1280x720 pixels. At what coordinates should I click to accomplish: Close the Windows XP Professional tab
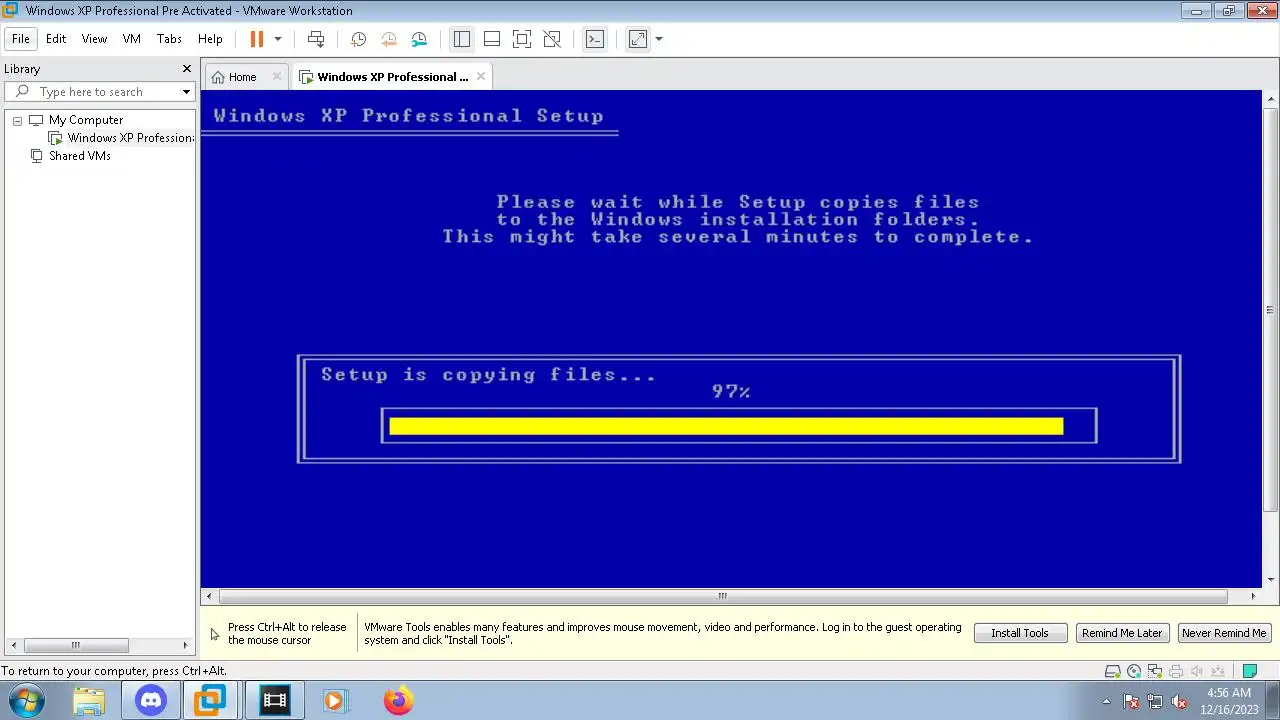click(x=481, y=76)
